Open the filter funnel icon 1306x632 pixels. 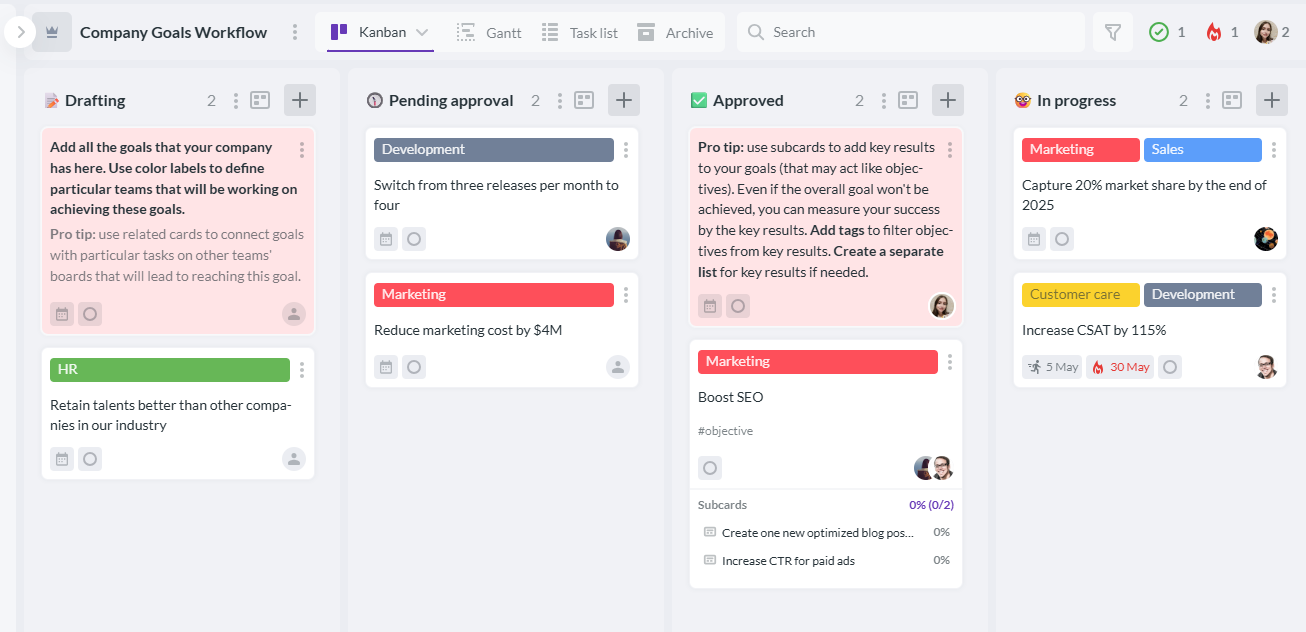pos(1113,33)
